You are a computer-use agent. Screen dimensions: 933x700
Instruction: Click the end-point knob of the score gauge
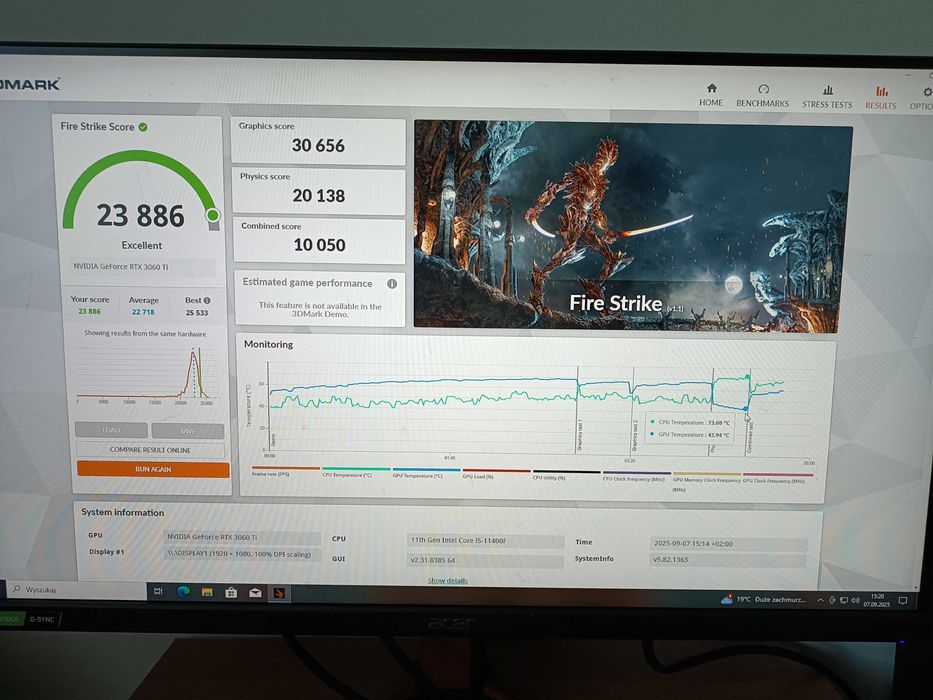[x=213, y=215]
